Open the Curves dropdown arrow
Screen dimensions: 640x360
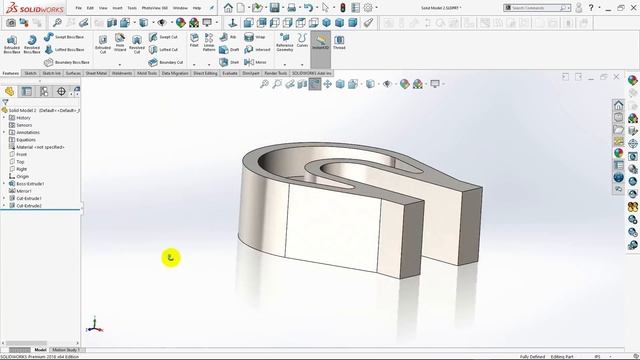pyautogui.click(x=302, y=64)
